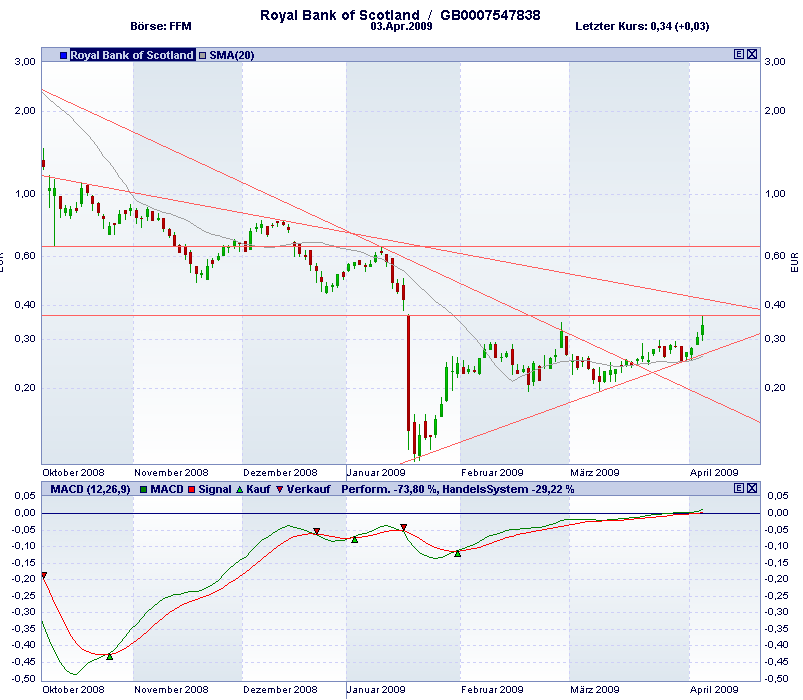Edit the MACD indicator settings with its E icon
The height and width of the screenshot is (700, 803).
point(737,489)
